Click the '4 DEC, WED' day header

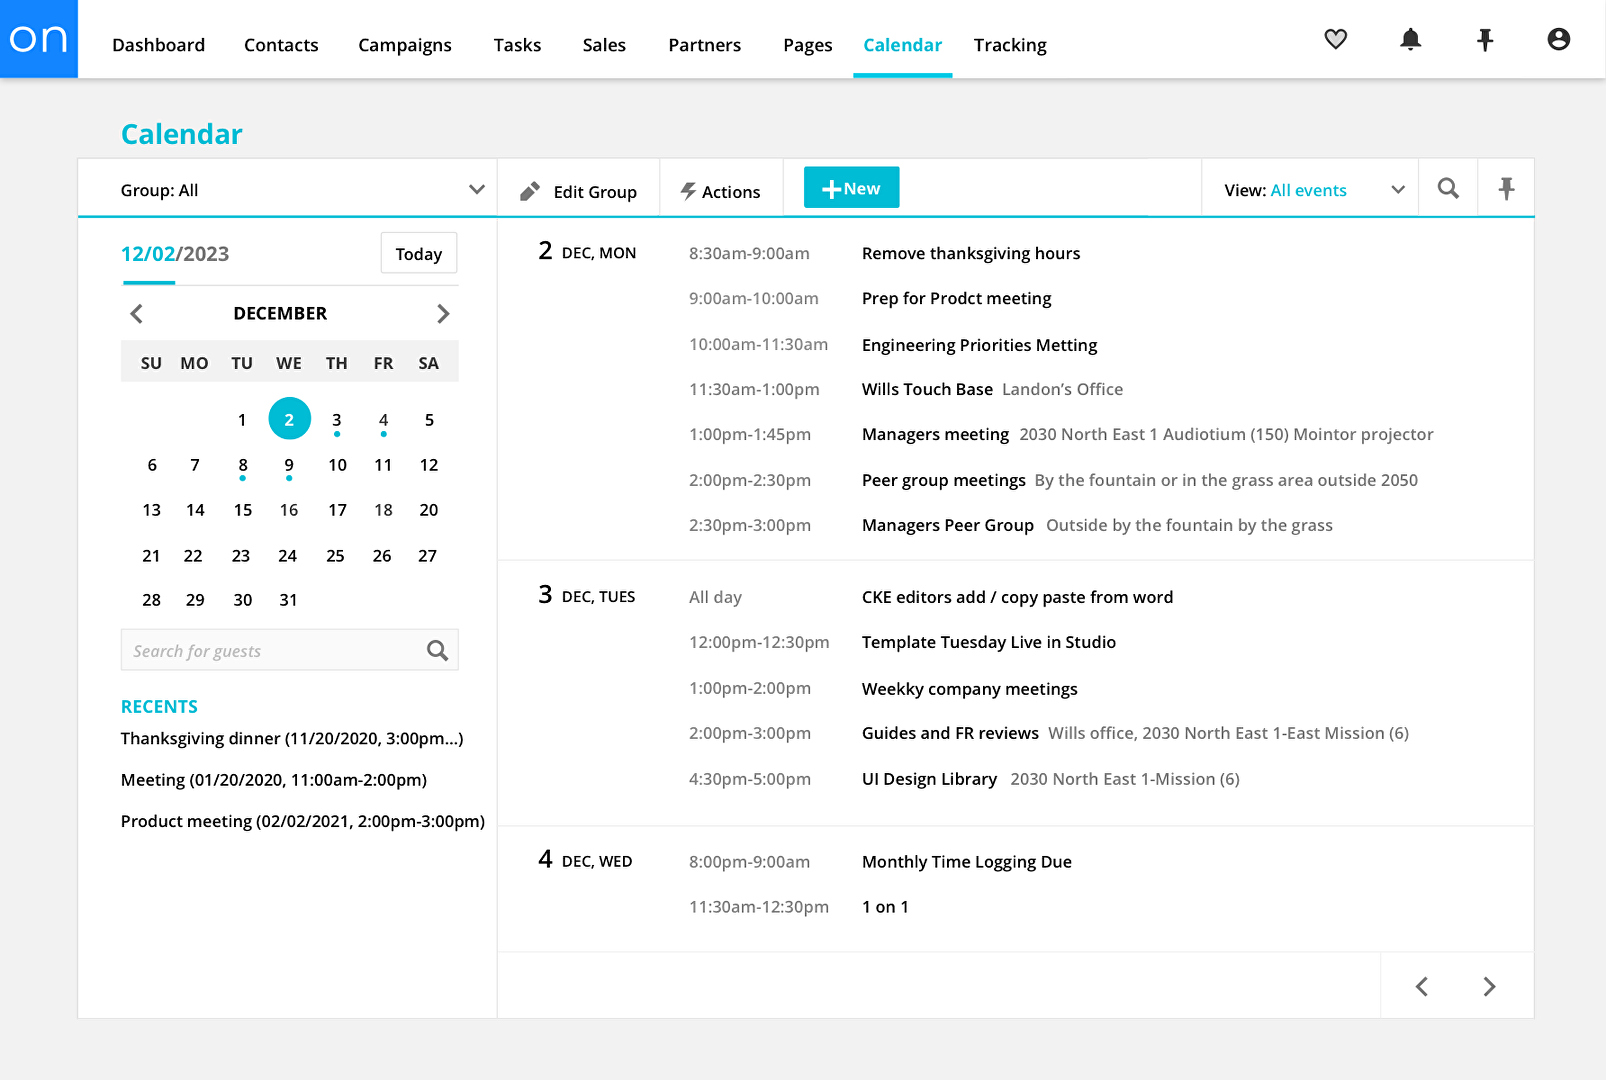[x=585, y=860]
